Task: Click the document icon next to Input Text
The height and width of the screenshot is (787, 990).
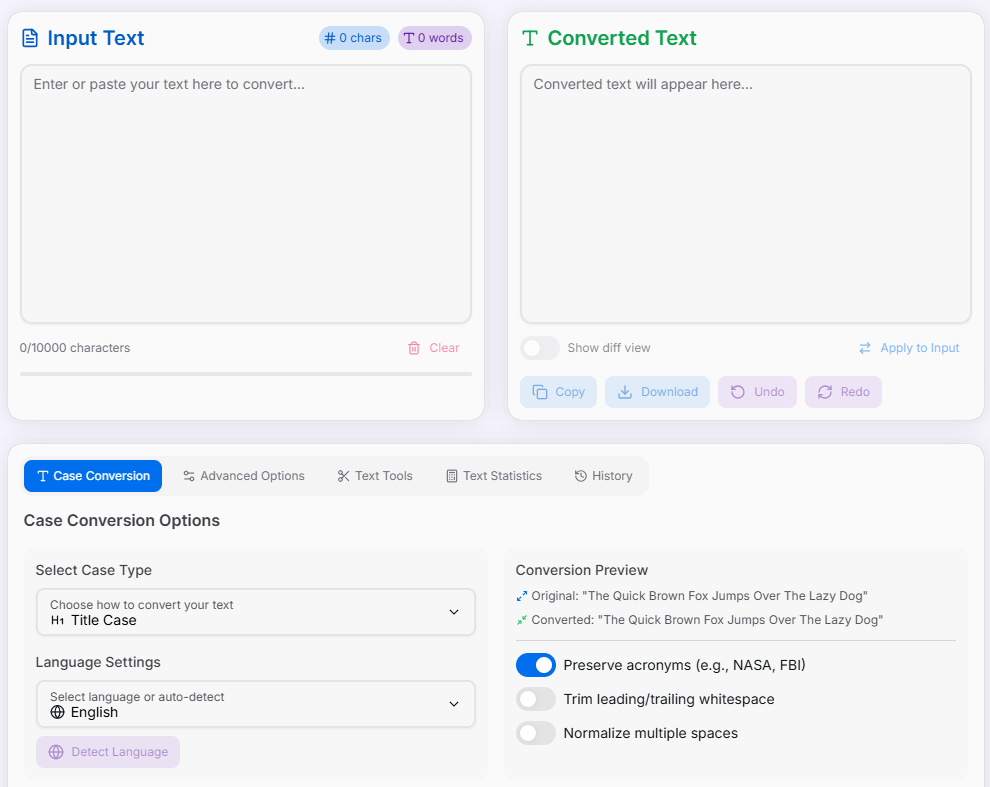Action: click(31, 38)
